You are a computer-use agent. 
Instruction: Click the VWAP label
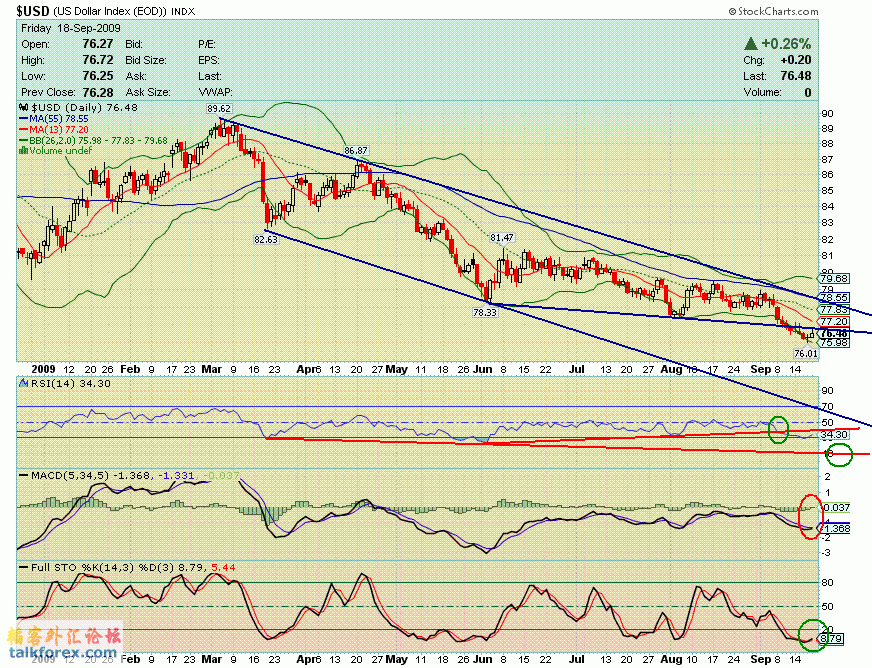click(x=215, y=92)
